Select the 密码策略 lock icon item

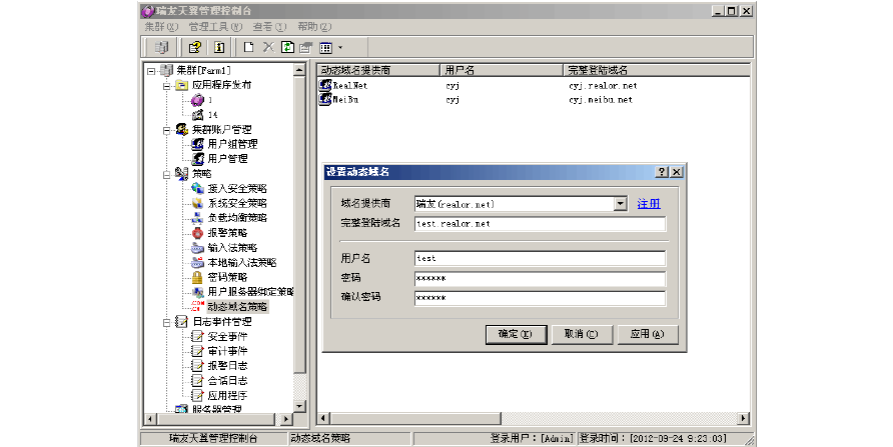227,277
